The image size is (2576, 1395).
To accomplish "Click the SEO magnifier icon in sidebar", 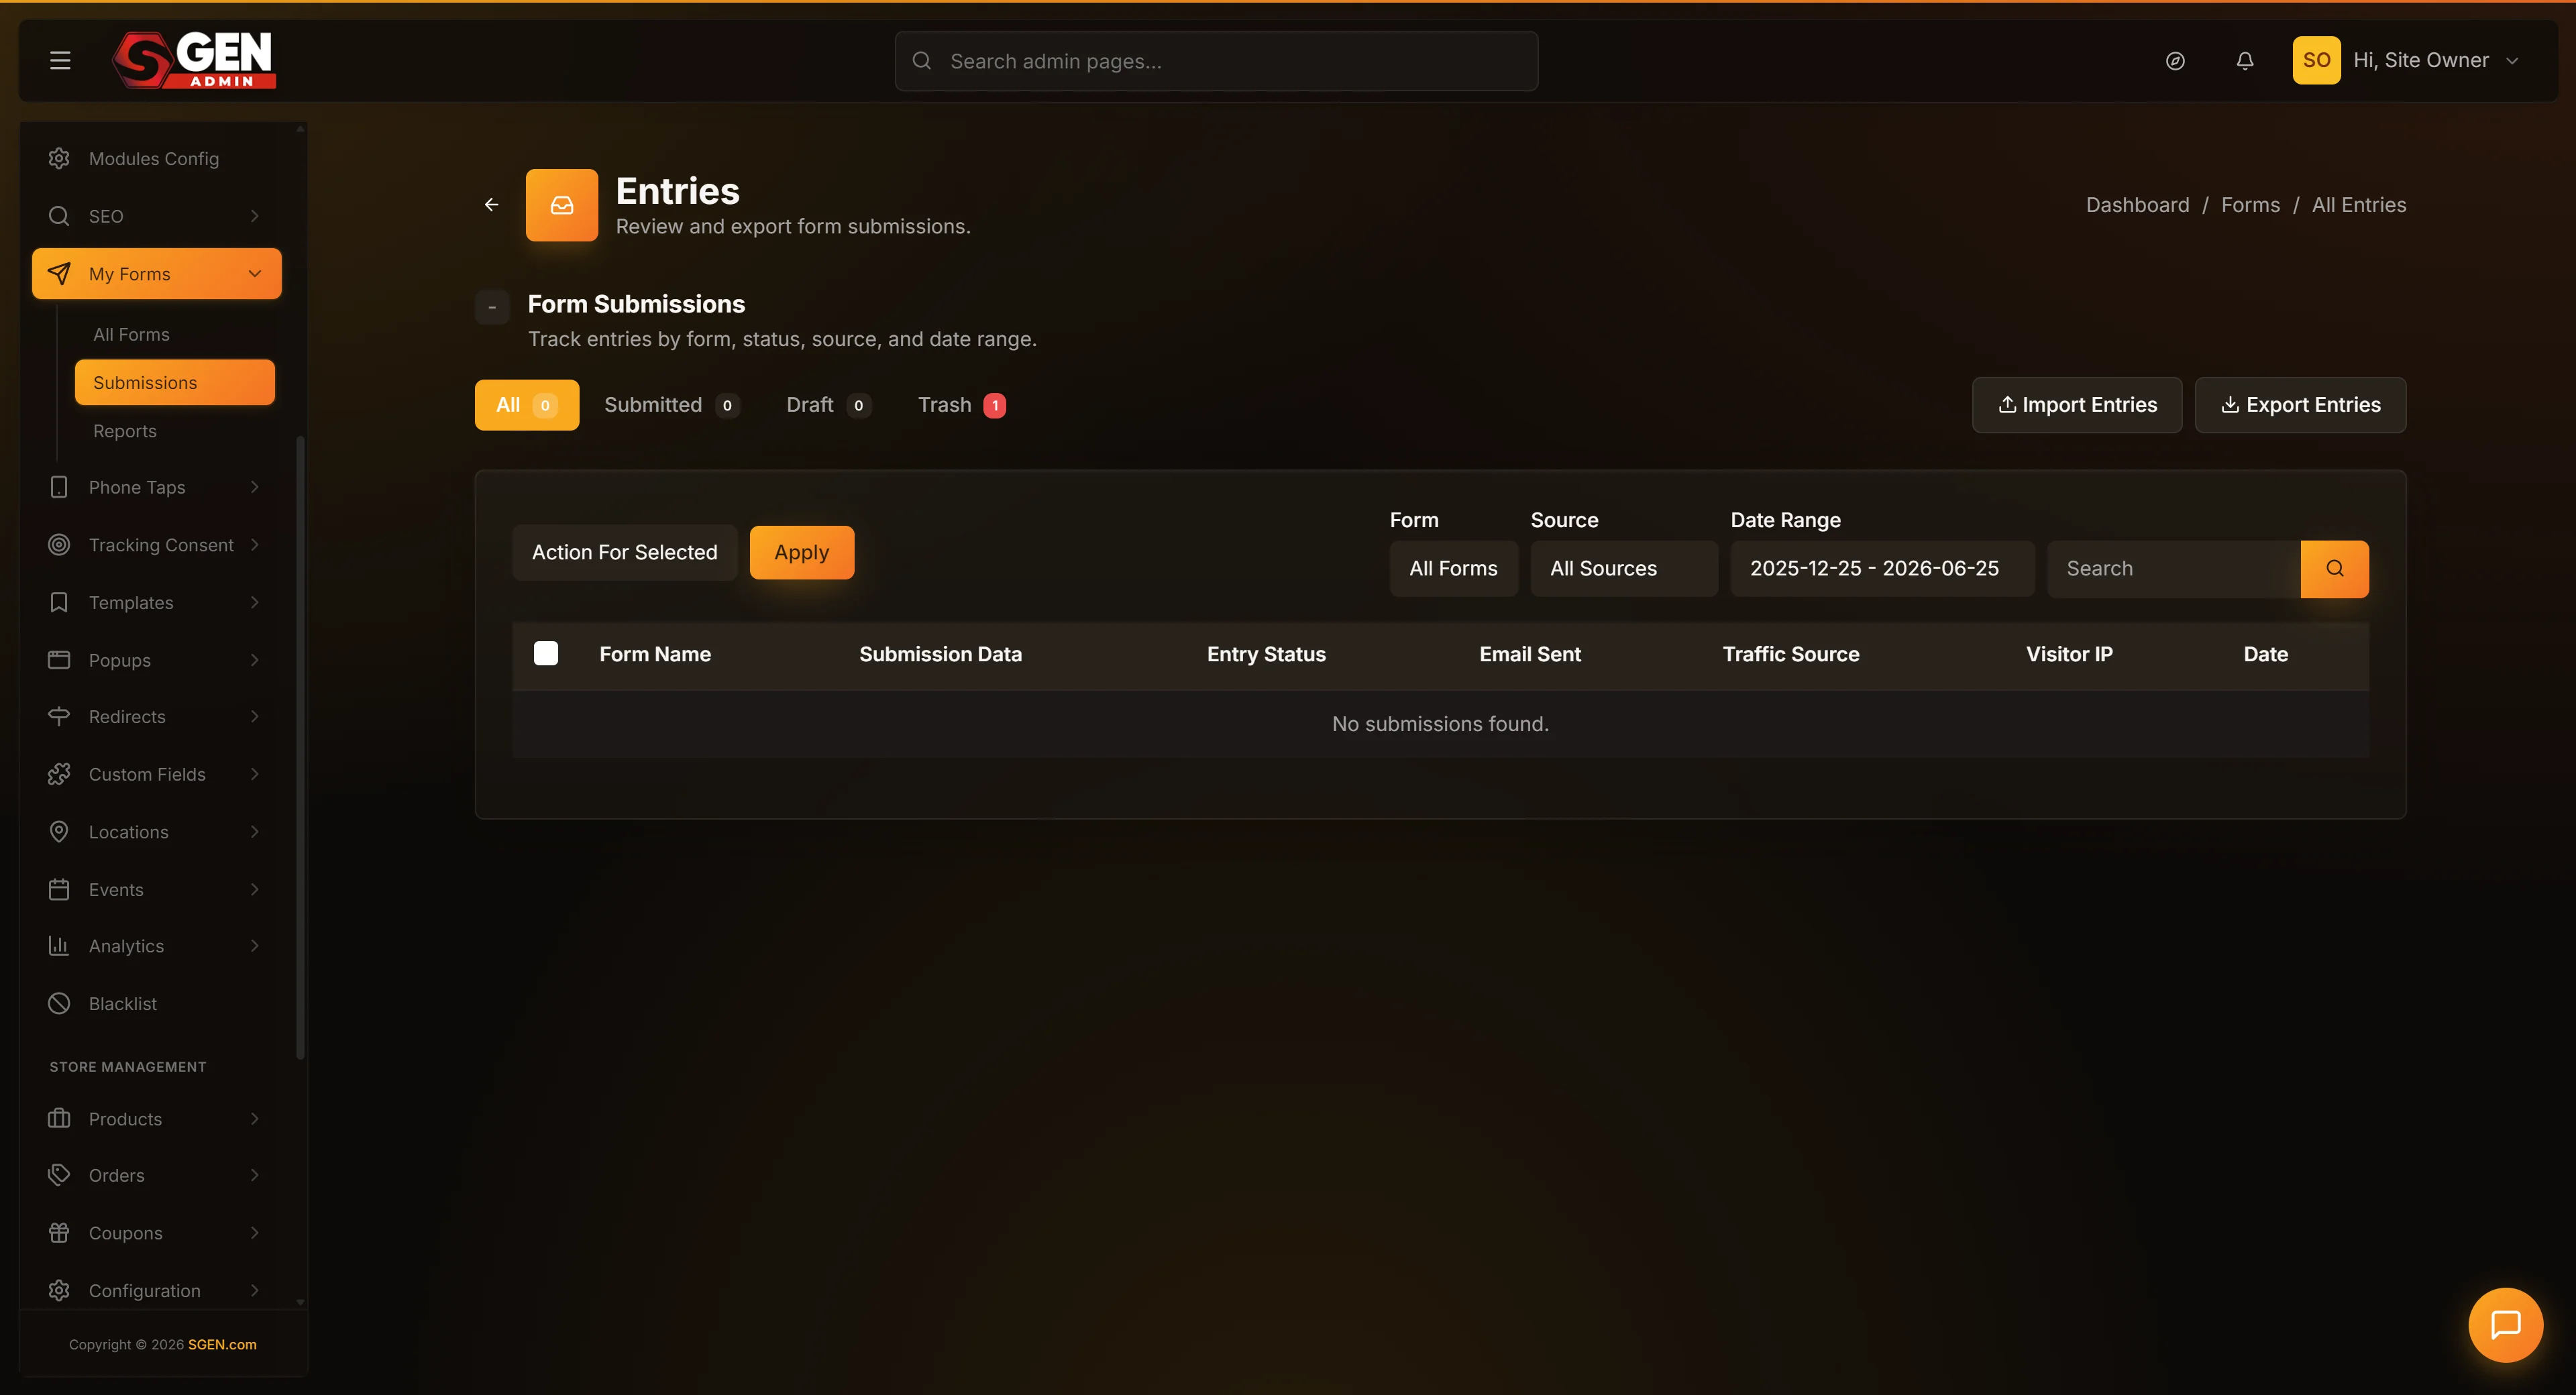I will (x=59, y=216).
